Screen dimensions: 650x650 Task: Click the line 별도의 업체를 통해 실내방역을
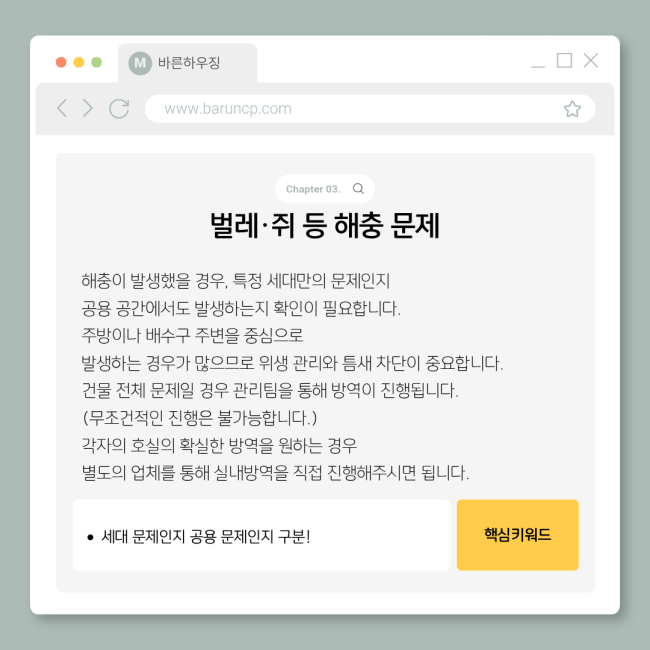pyautogui.click(x=275, y=472)
